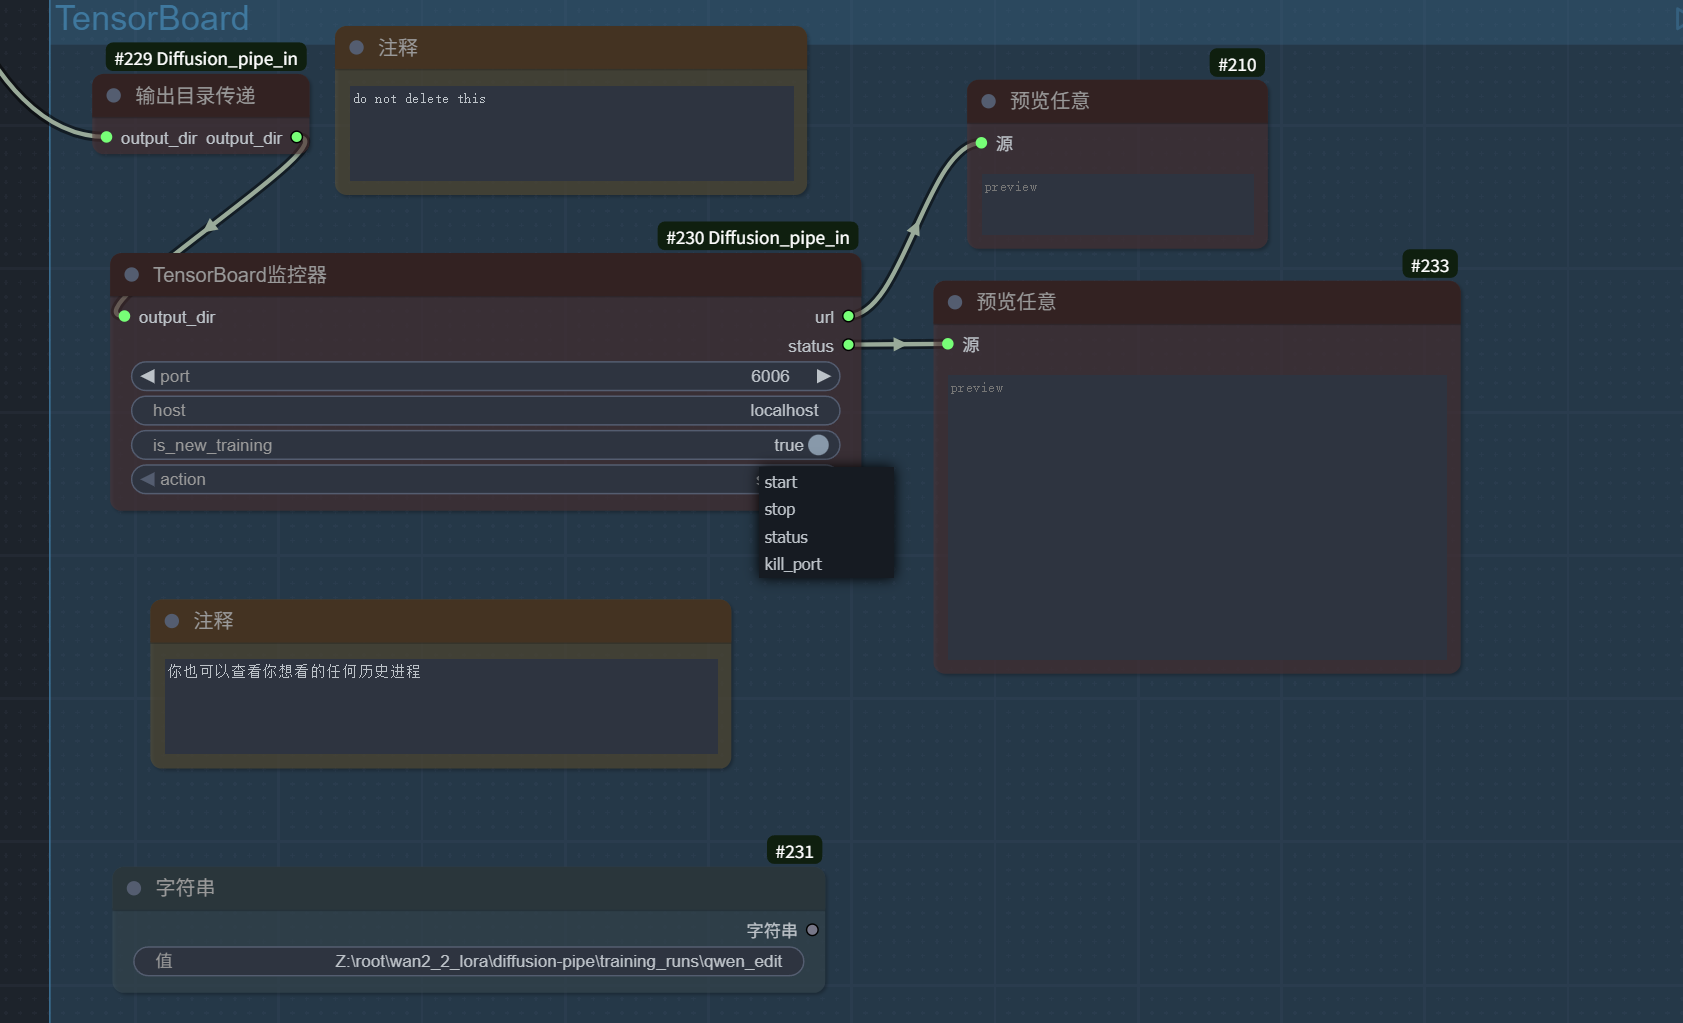This screenshot has height=1023, width=1683.
Task: Click the output_dir output port on 输出目录传递
Action: tap(297, 138)
